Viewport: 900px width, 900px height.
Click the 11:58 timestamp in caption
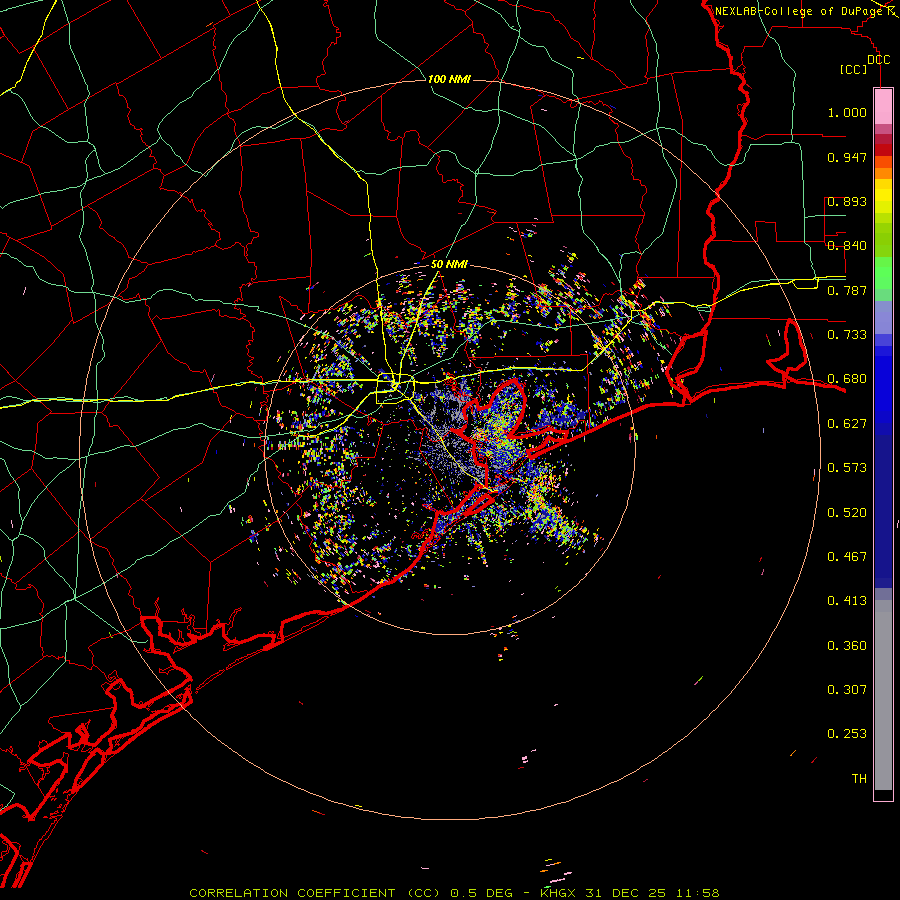point(697,893)
